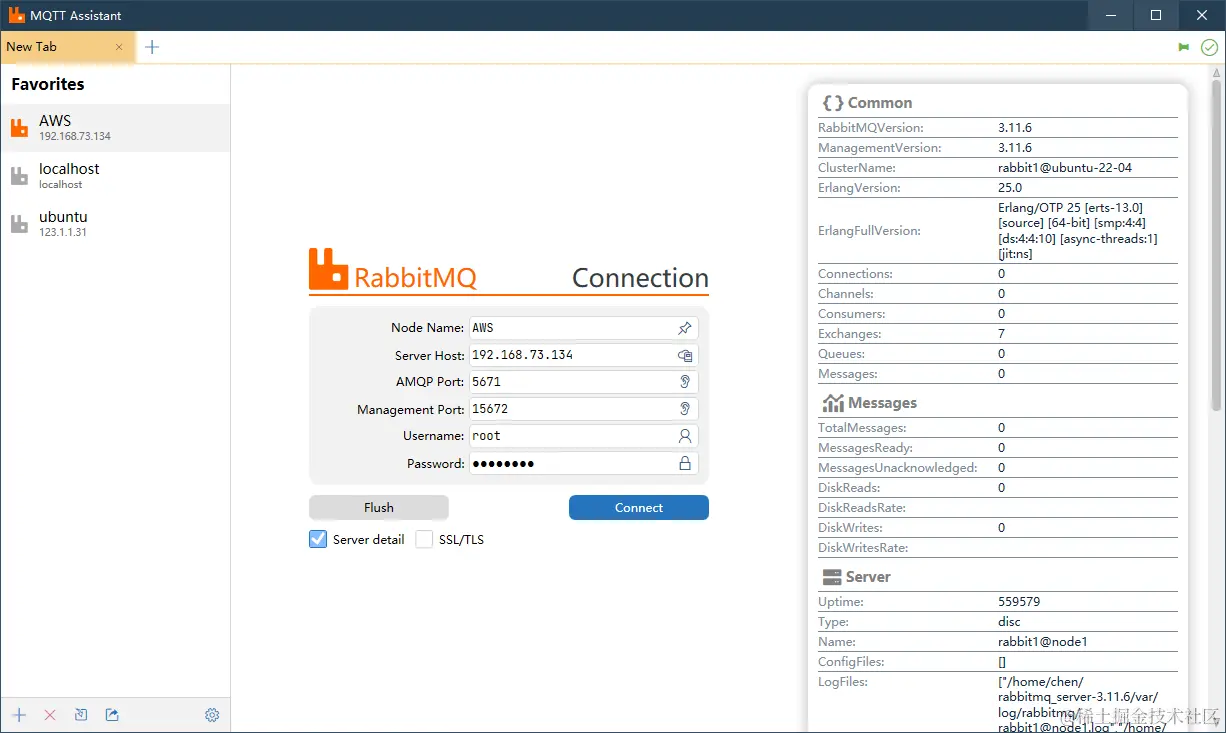Click the DiskWrites label

click(x=850, y=528)
